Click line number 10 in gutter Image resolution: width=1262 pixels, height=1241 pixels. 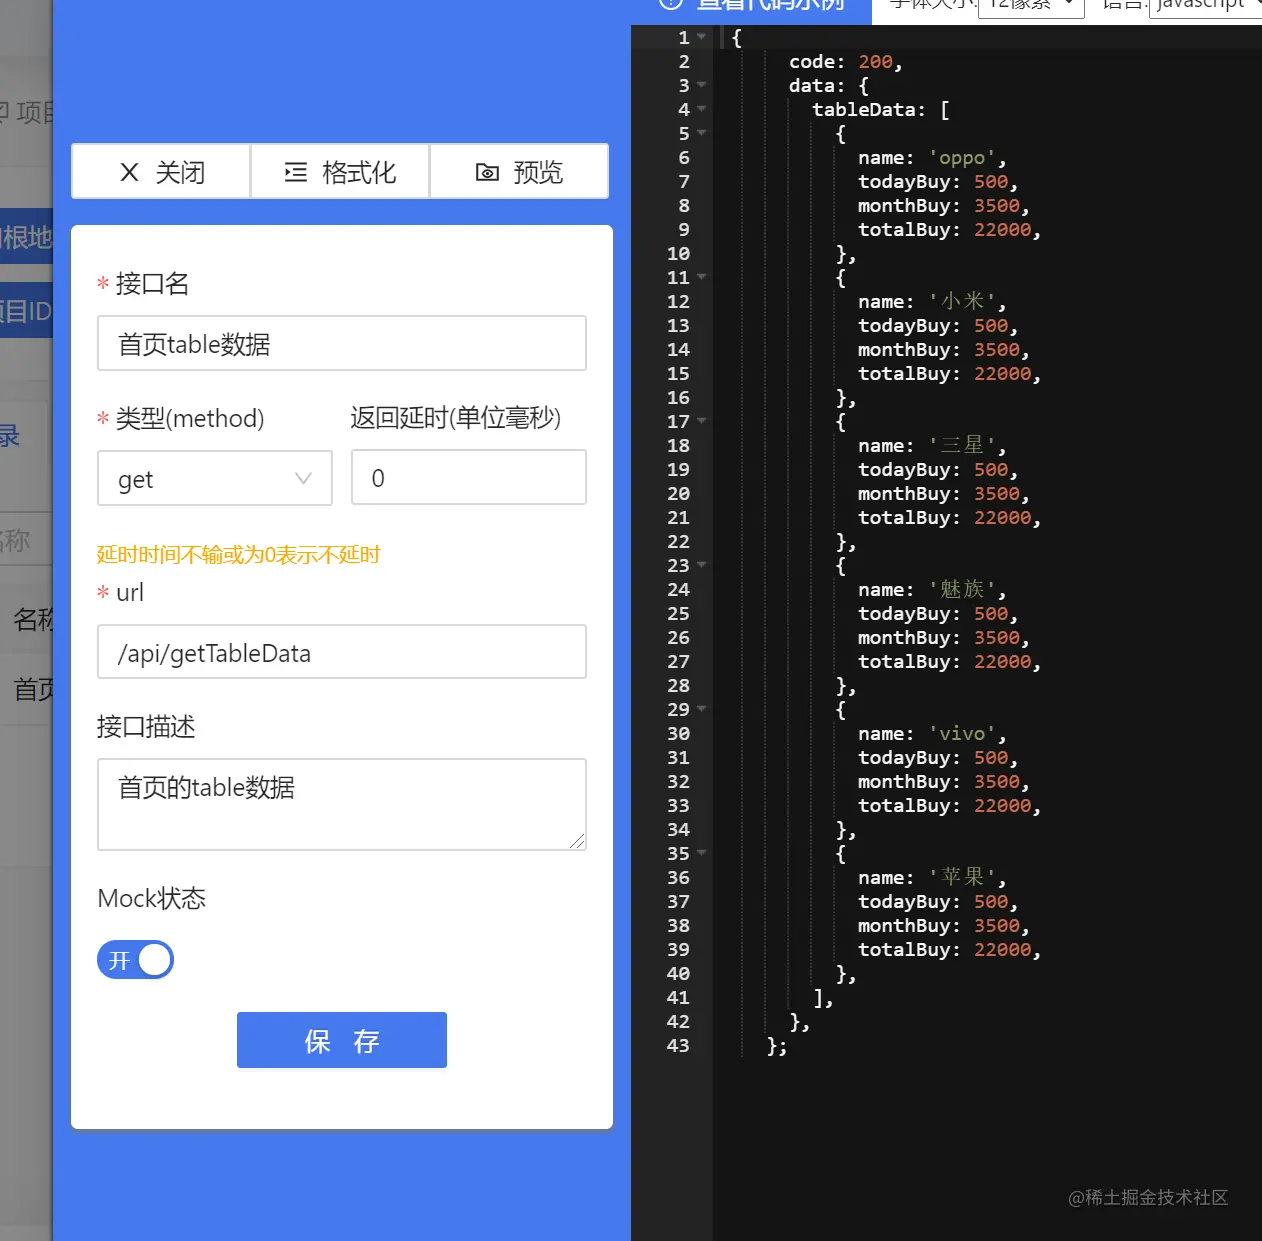pyautogui.click(x=678, y=254)
